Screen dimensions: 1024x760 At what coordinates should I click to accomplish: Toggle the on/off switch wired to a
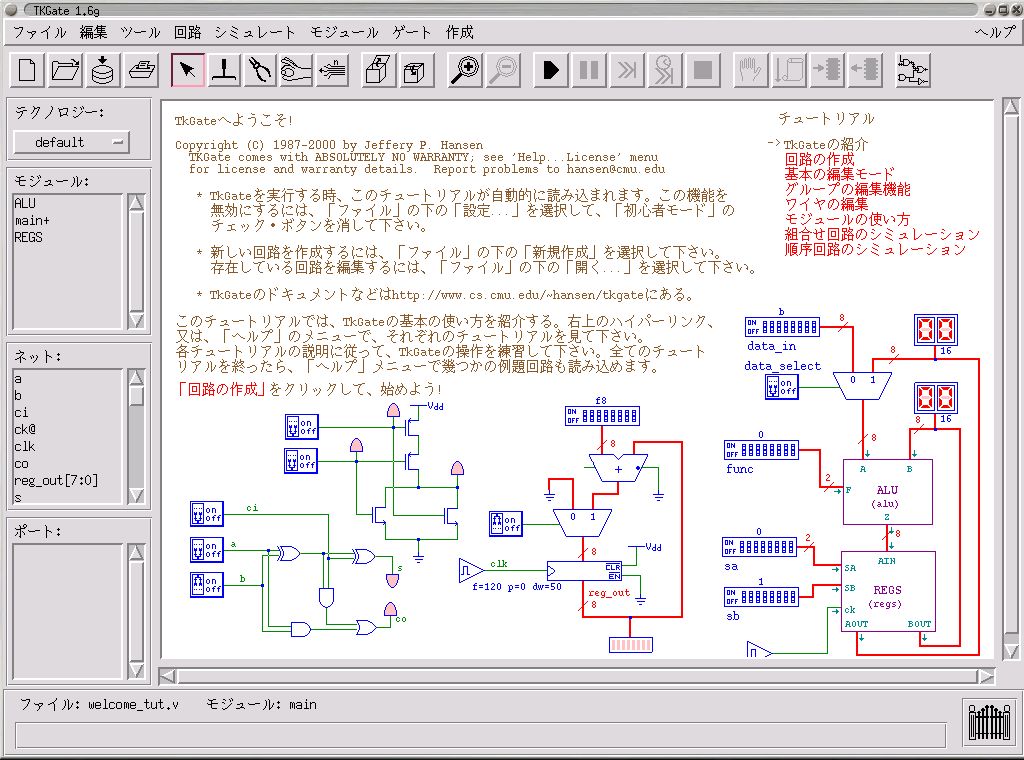pos(207,550)
